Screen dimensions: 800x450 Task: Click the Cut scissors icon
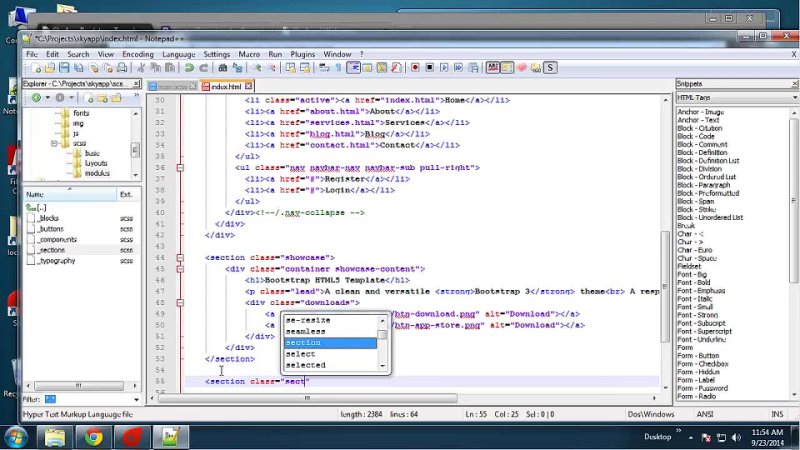coord(141,68)
